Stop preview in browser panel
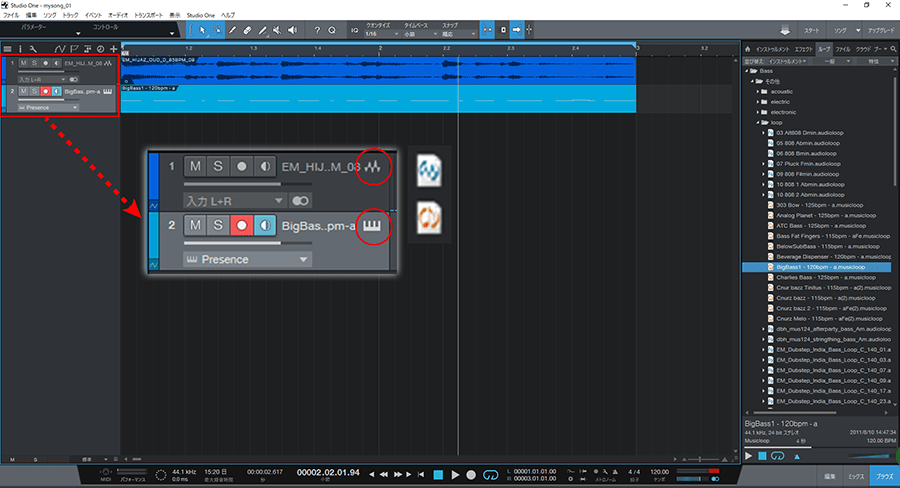This screenshot has width=900, height=488. point(762,456)
